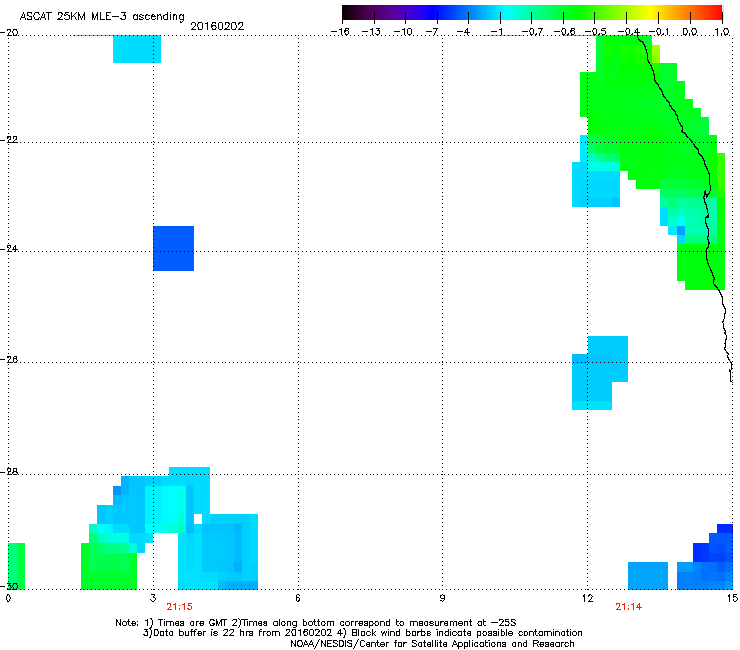Click the note 'Times are GMT' line

(x=315, y=623)
